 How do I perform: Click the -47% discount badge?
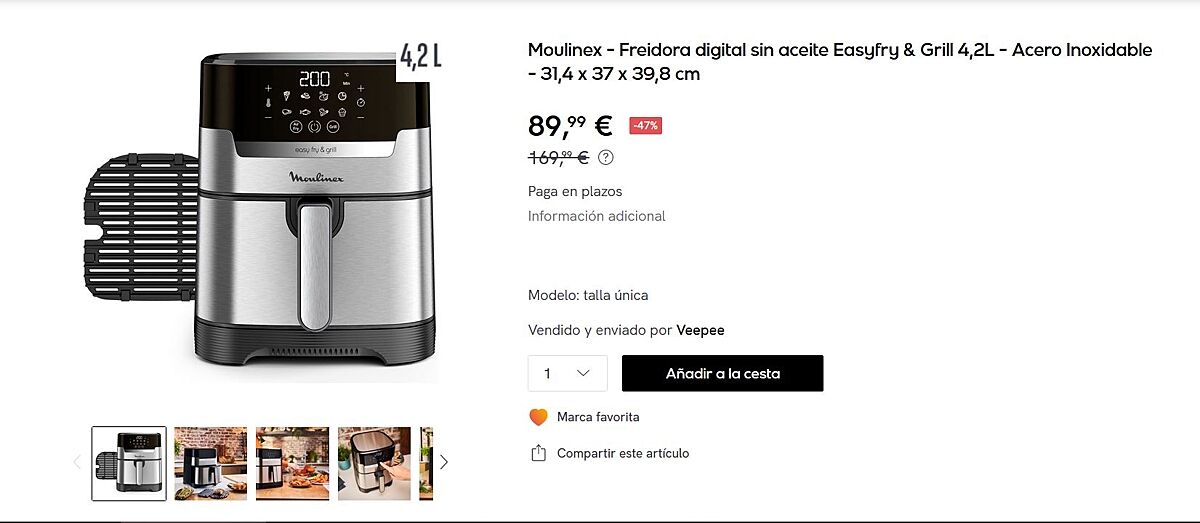(x=645, y=126)
